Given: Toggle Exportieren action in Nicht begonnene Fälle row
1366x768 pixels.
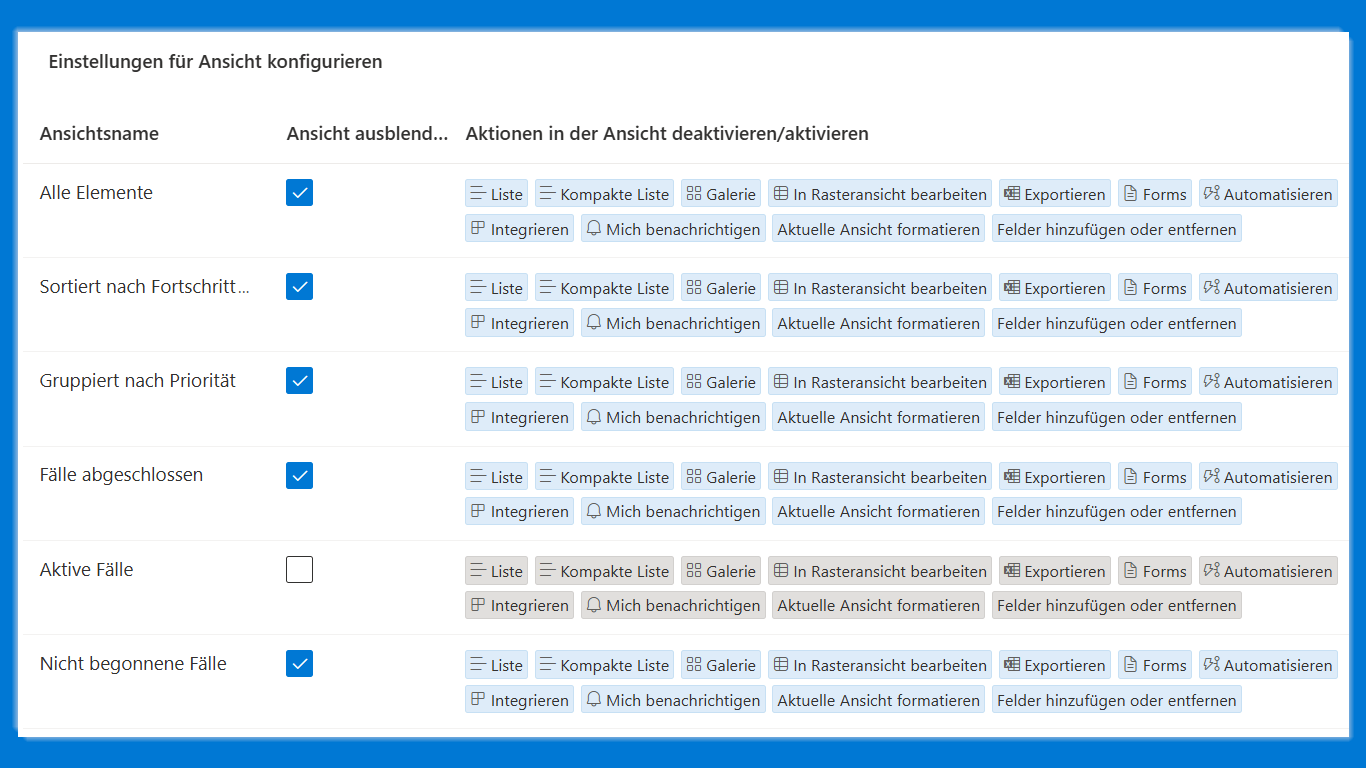Looking at the screenshot, I should point(1054,665).
